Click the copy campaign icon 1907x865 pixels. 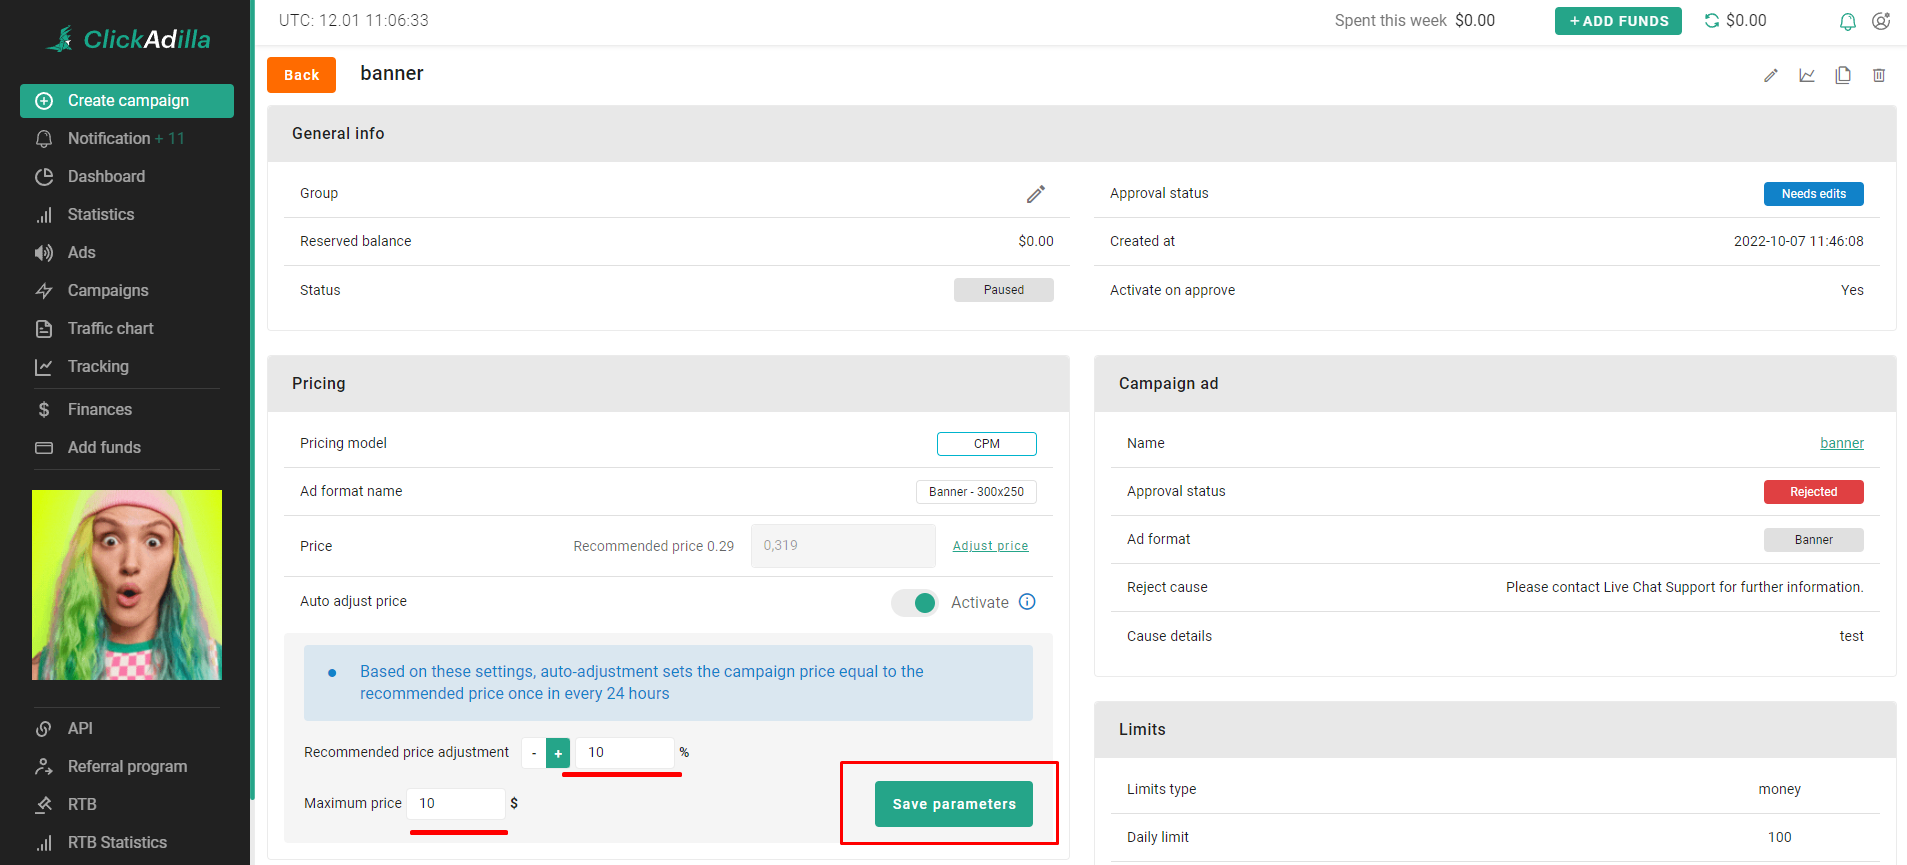point(1843,76)
